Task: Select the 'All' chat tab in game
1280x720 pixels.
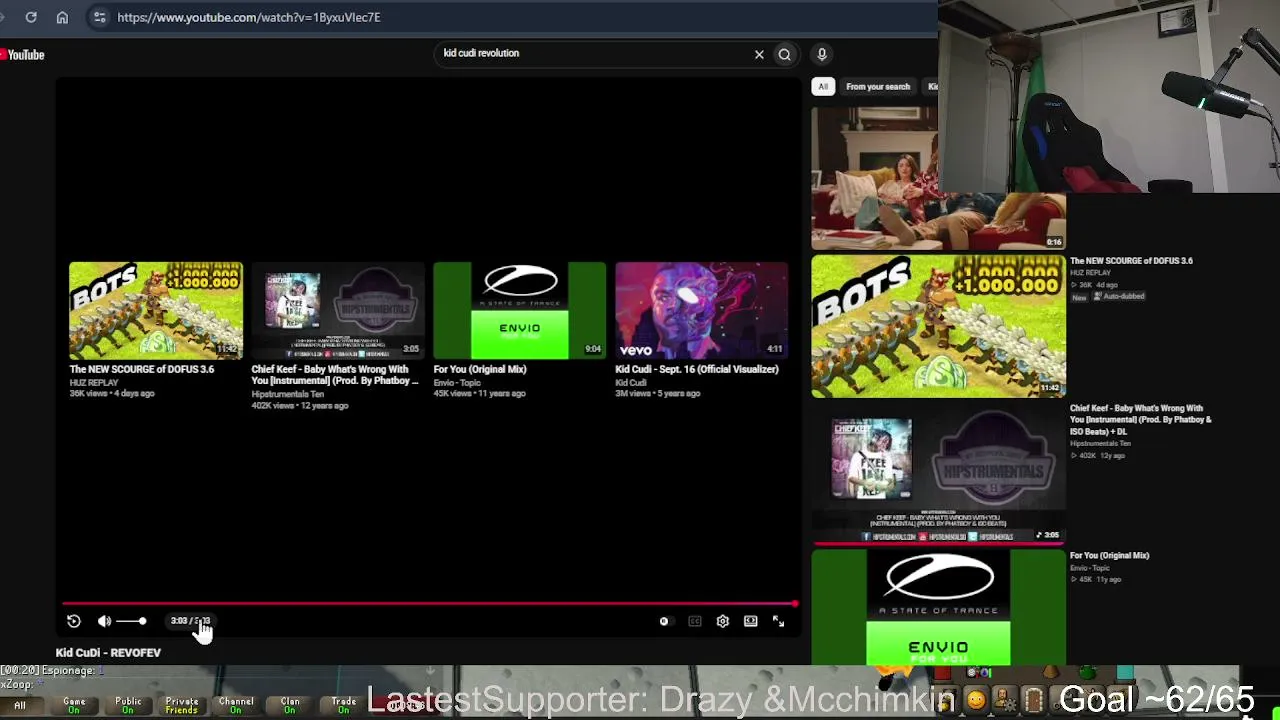Action: (20, 706)
